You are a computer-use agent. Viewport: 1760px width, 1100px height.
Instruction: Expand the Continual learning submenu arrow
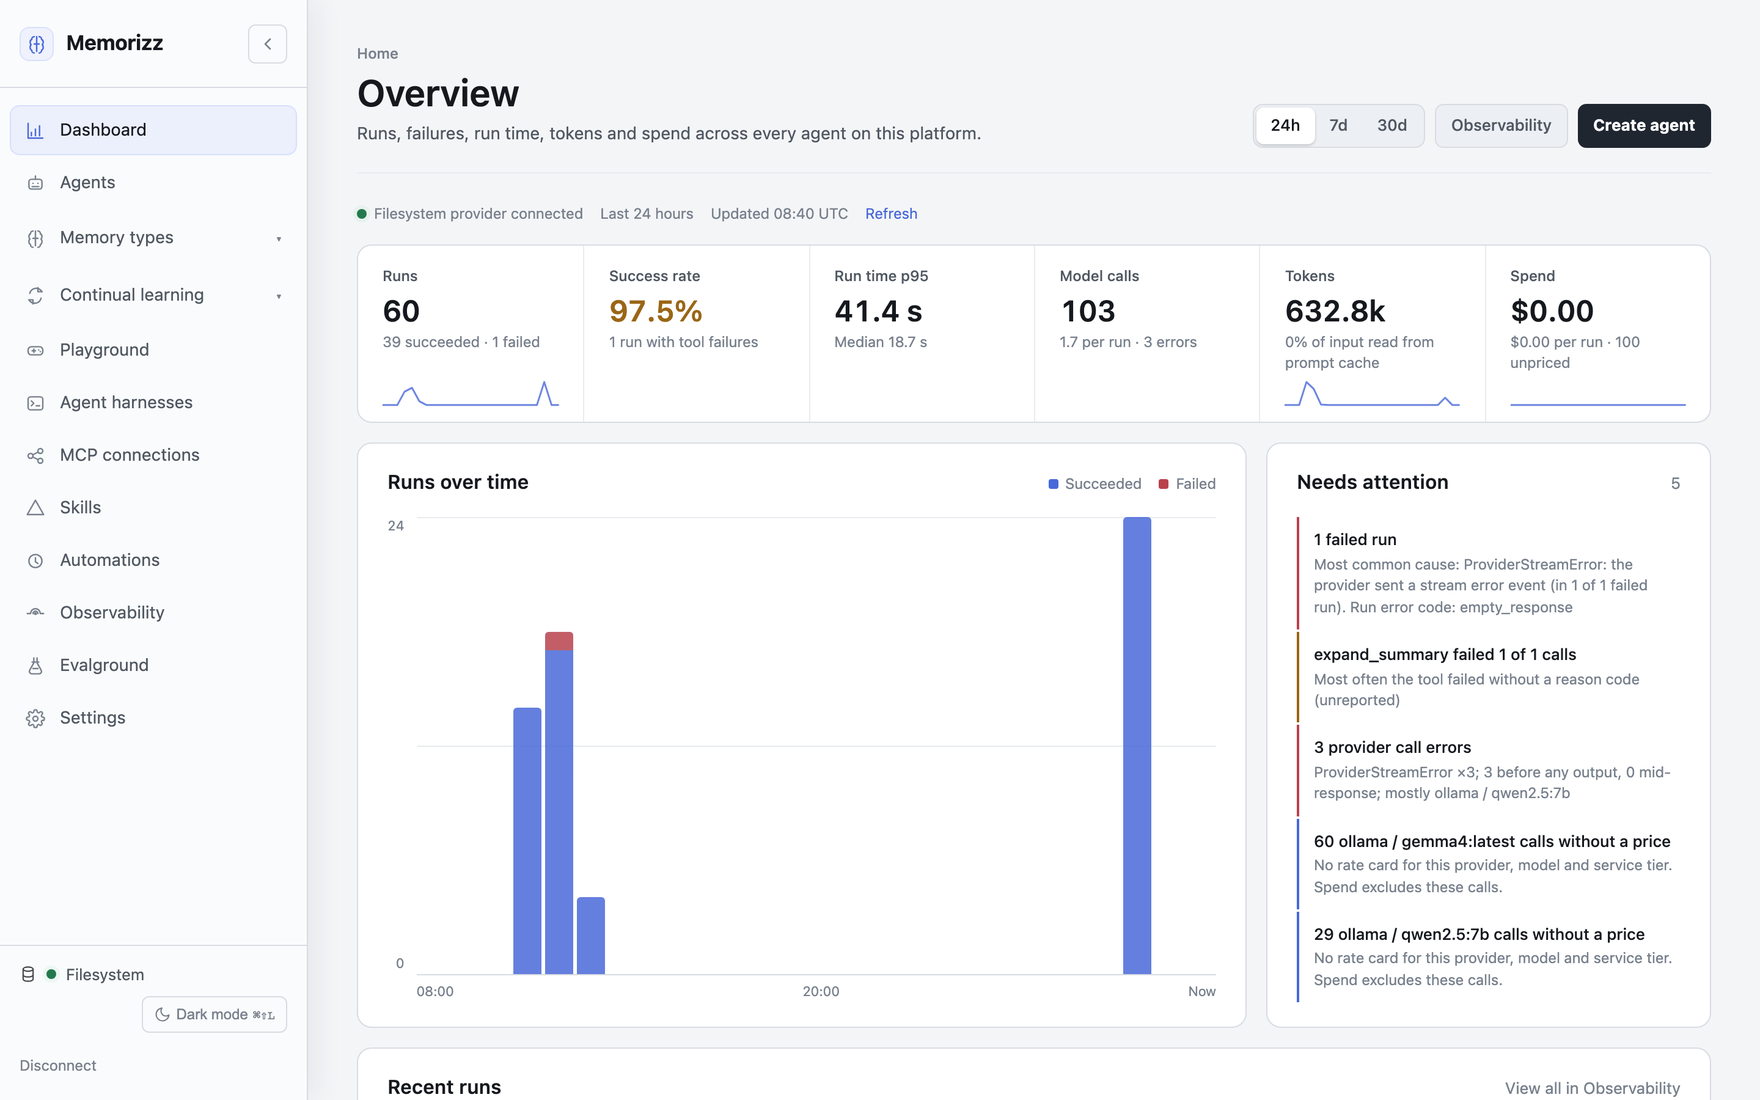pos(279,296)
